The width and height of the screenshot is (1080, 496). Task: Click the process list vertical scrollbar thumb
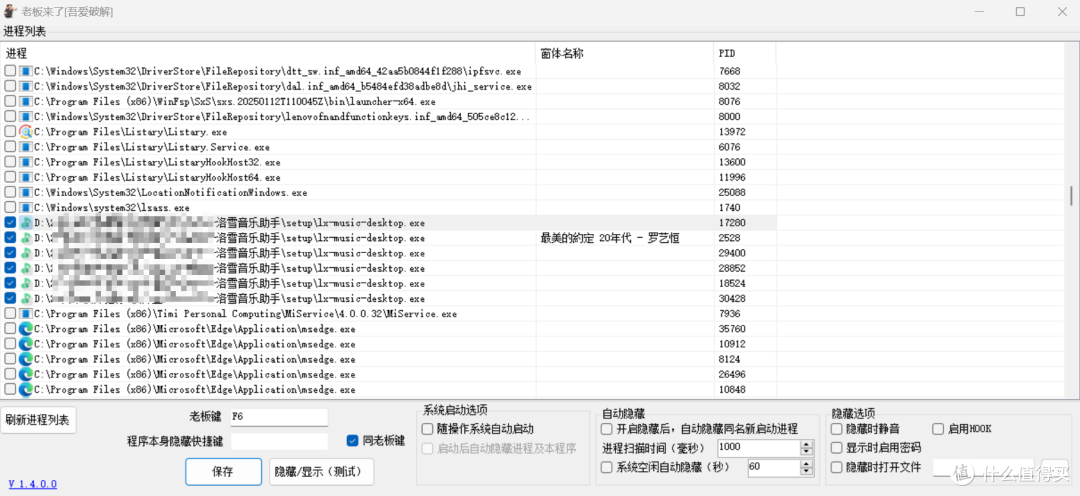click(1071, 196)
